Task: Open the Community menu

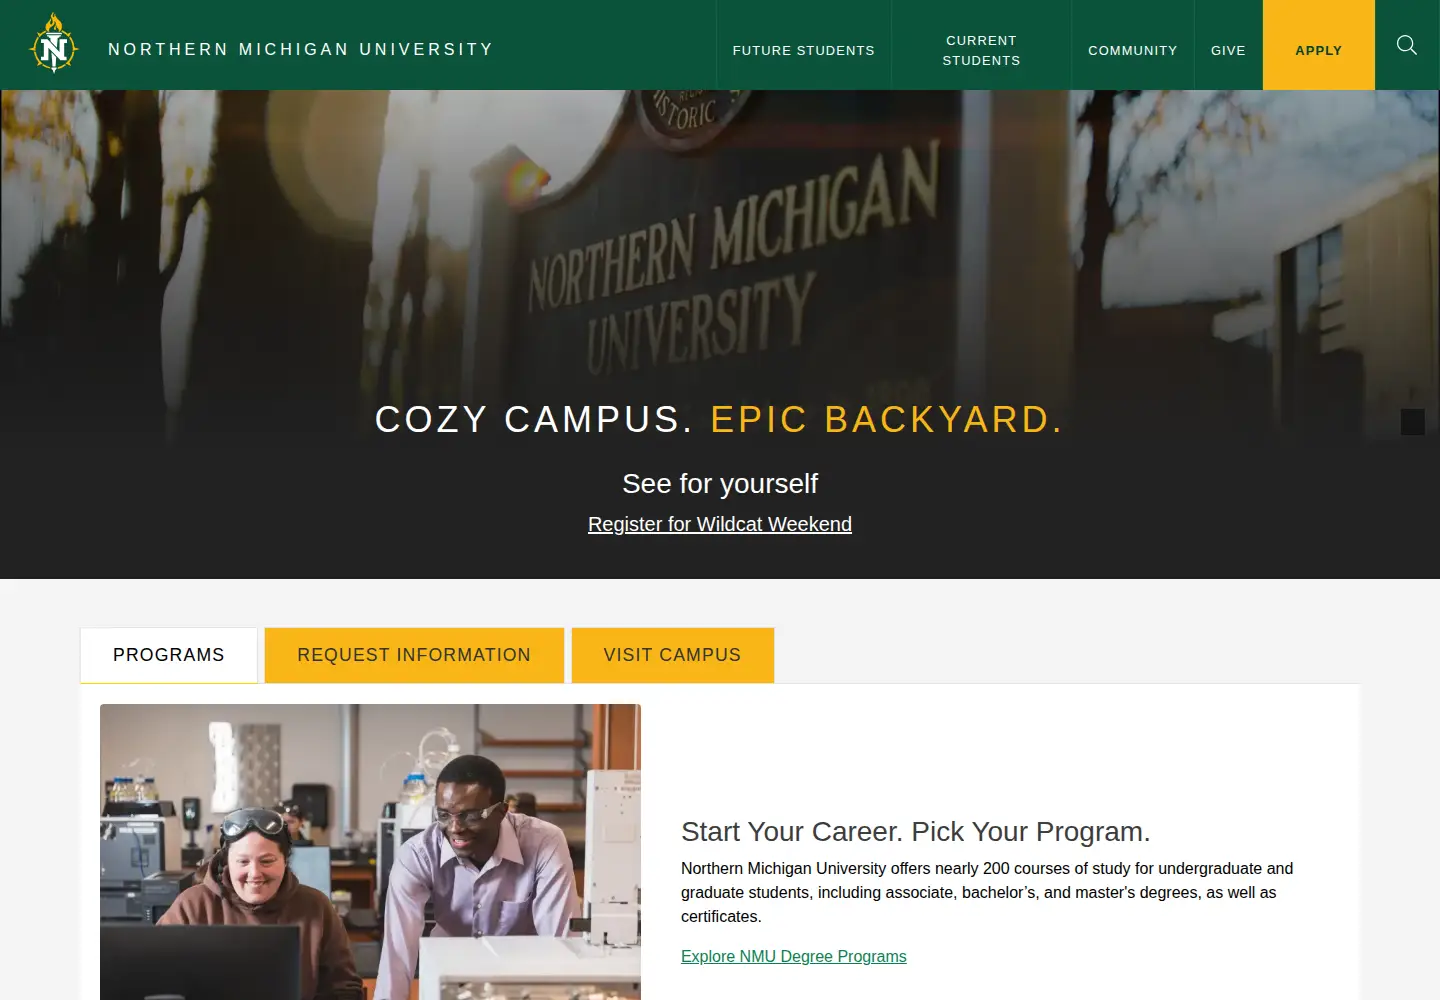Action: click(1133, 50)
